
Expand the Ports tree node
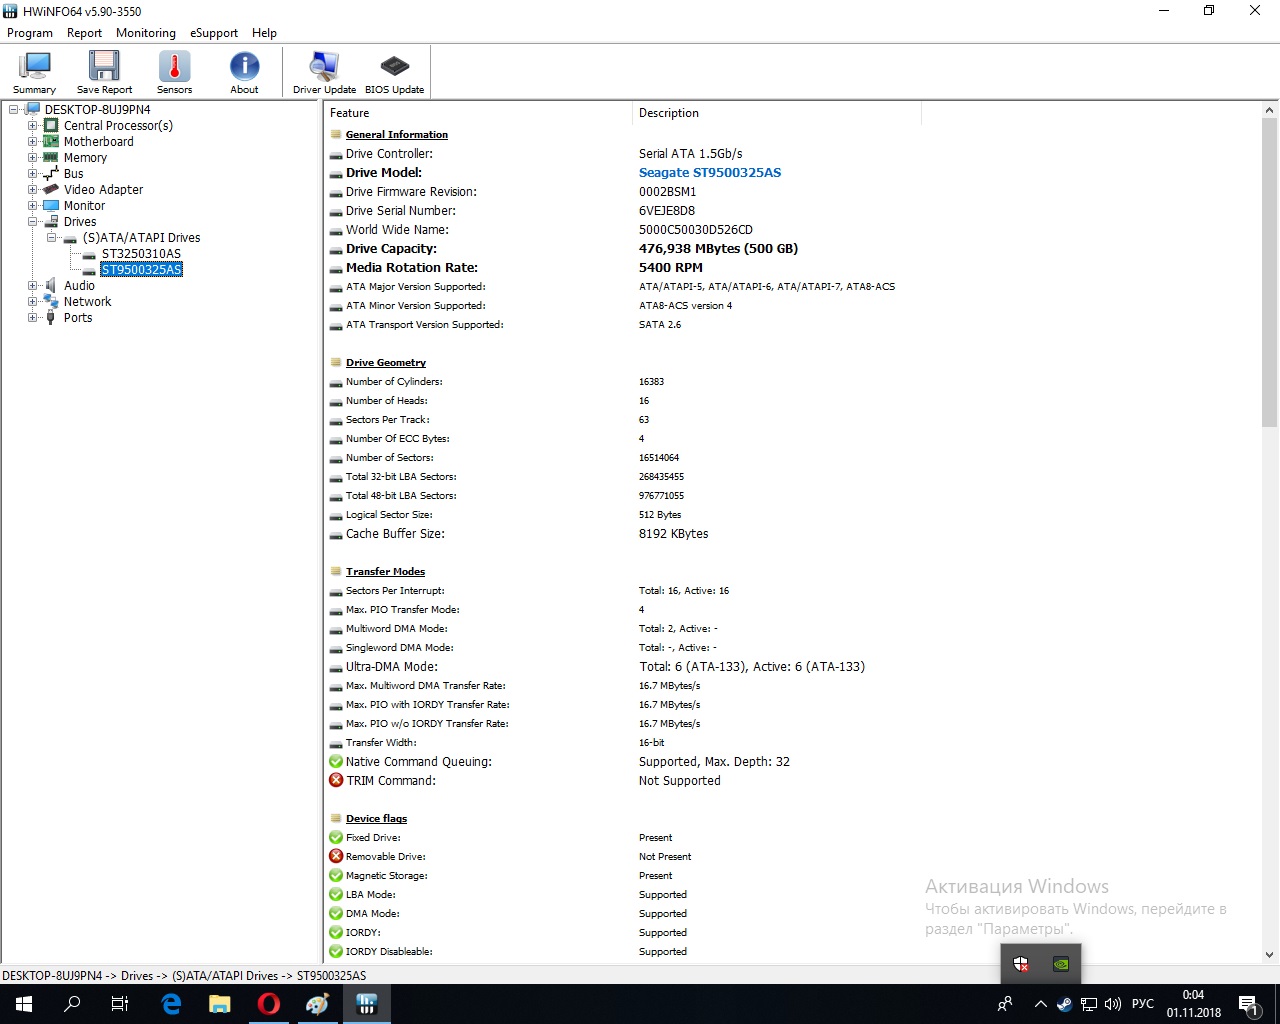[33, 318]
